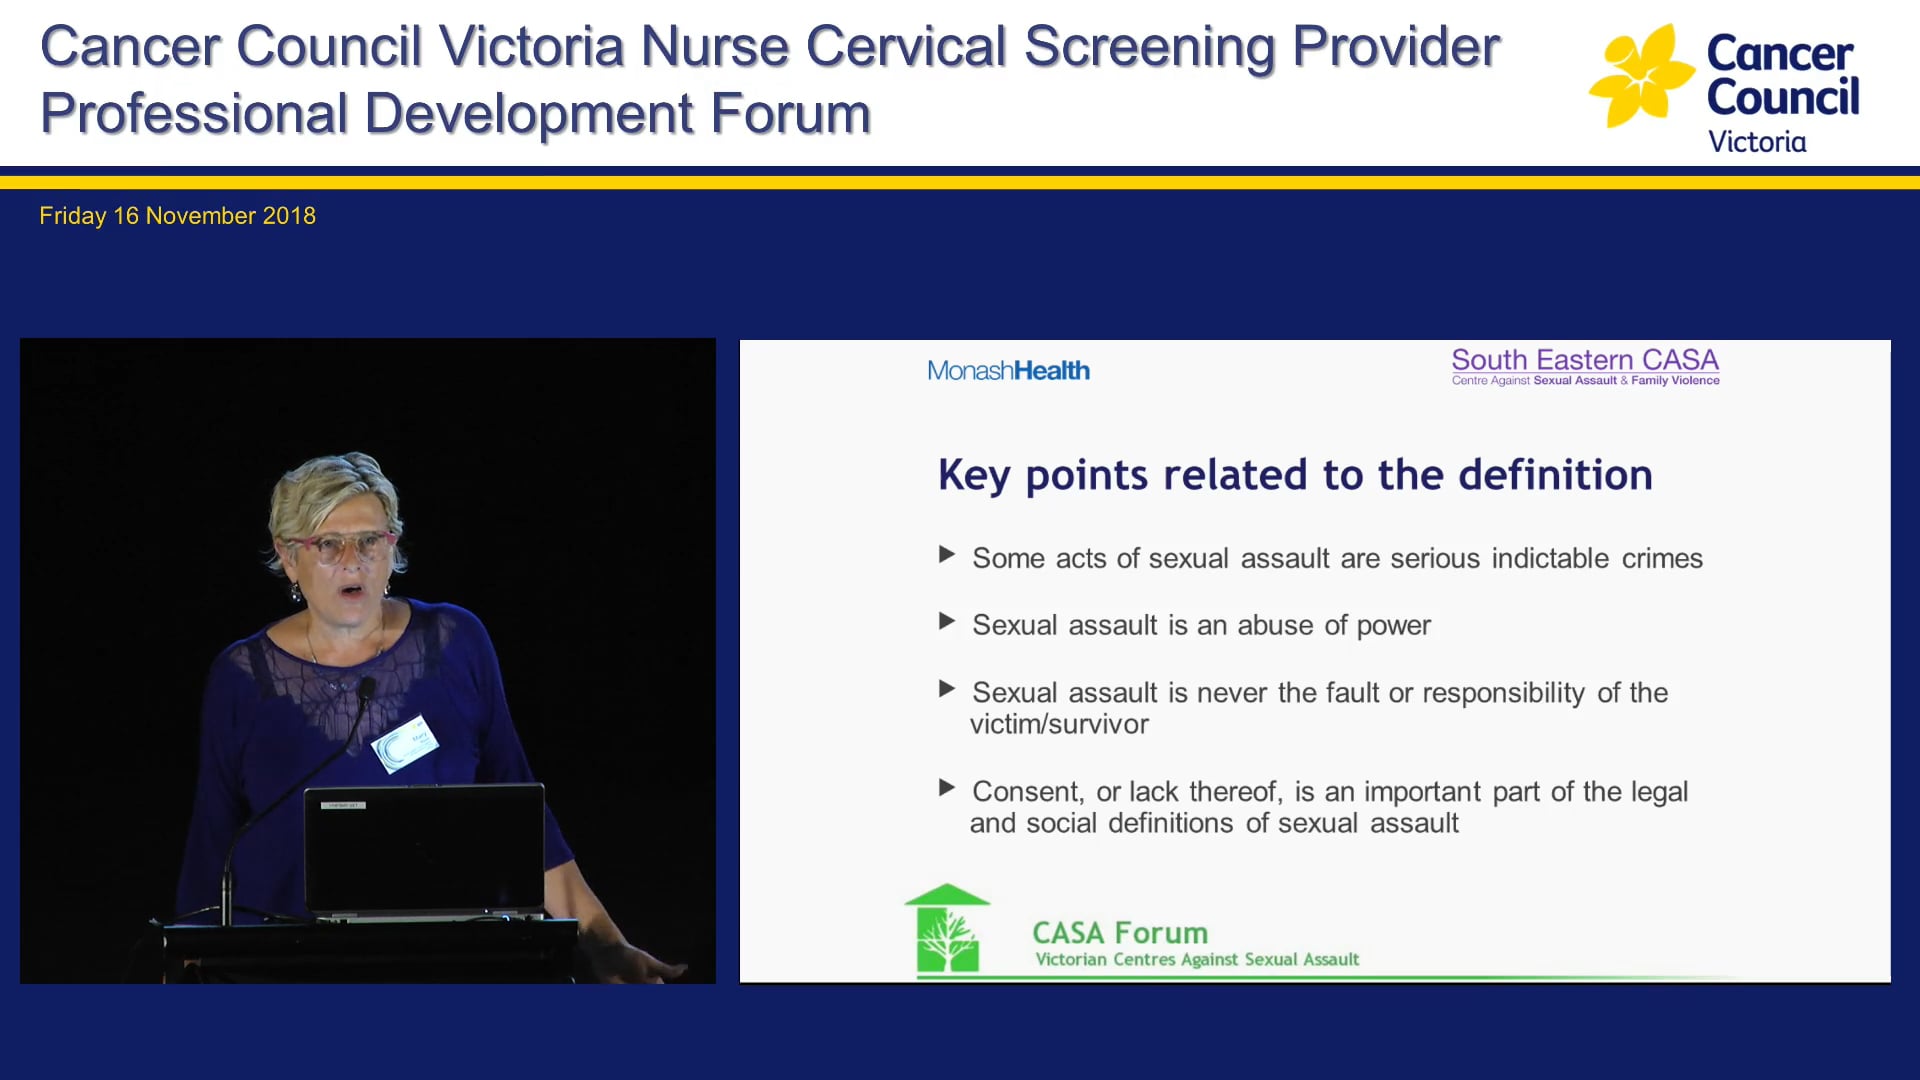Click the bullet arrow near 'victim/survivor' point
The width and height of the screenshot is (1920, 1080).
[946, 687]
